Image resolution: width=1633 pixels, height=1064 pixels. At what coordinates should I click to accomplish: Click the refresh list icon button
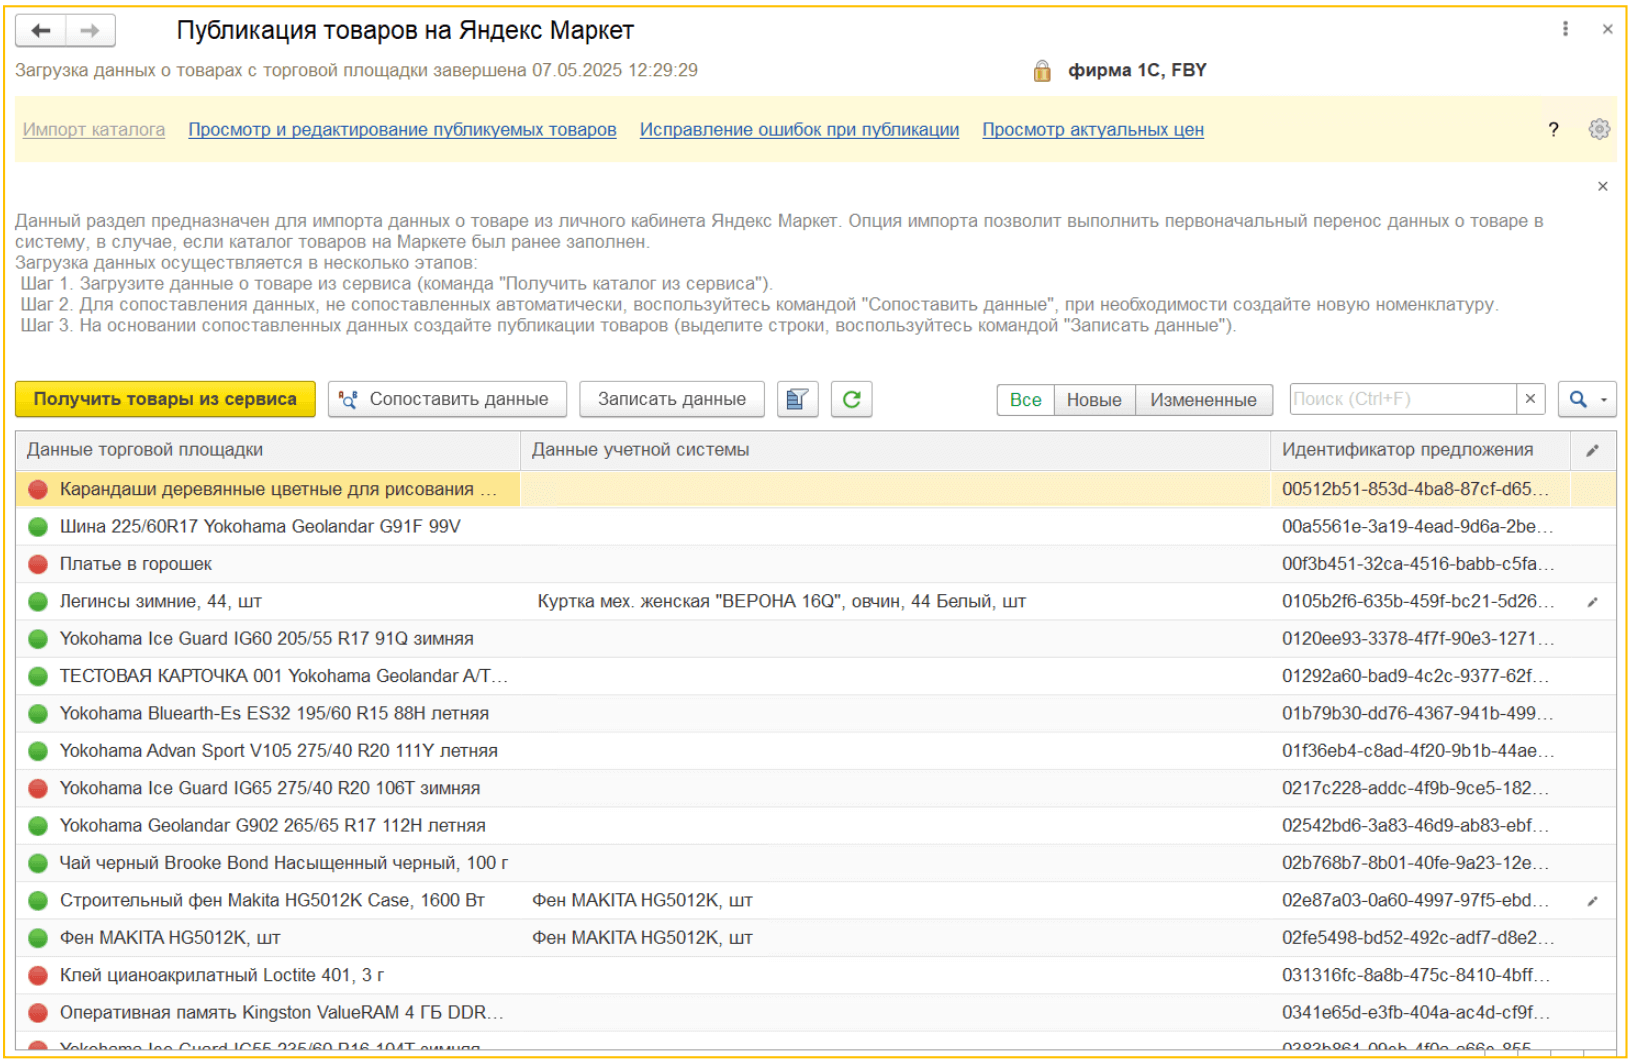coord(851,399)
